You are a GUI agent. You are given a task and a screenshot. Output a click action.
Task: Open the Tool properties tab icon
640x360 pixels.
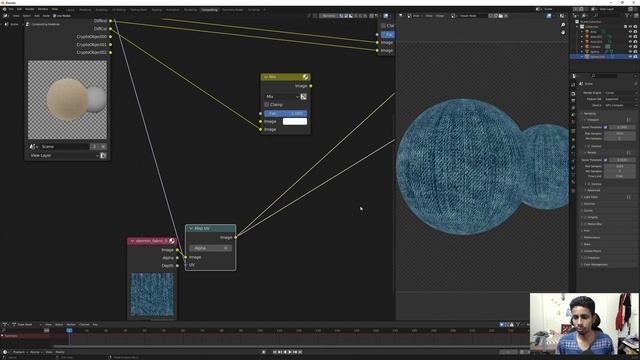click(573, 85)
